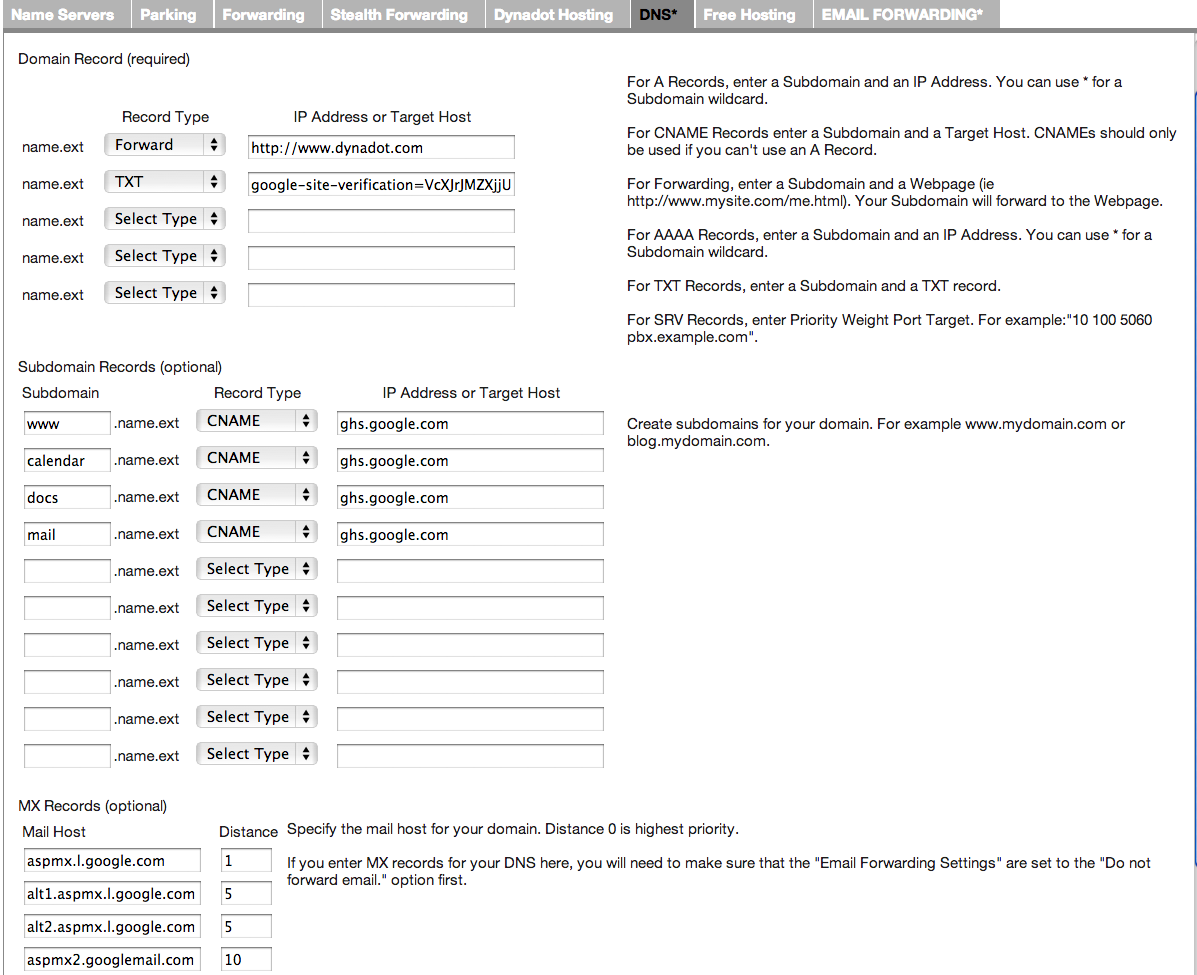Click the field containing http://www.dynadot.com
Screen dimensions: 1197x975
380,147
